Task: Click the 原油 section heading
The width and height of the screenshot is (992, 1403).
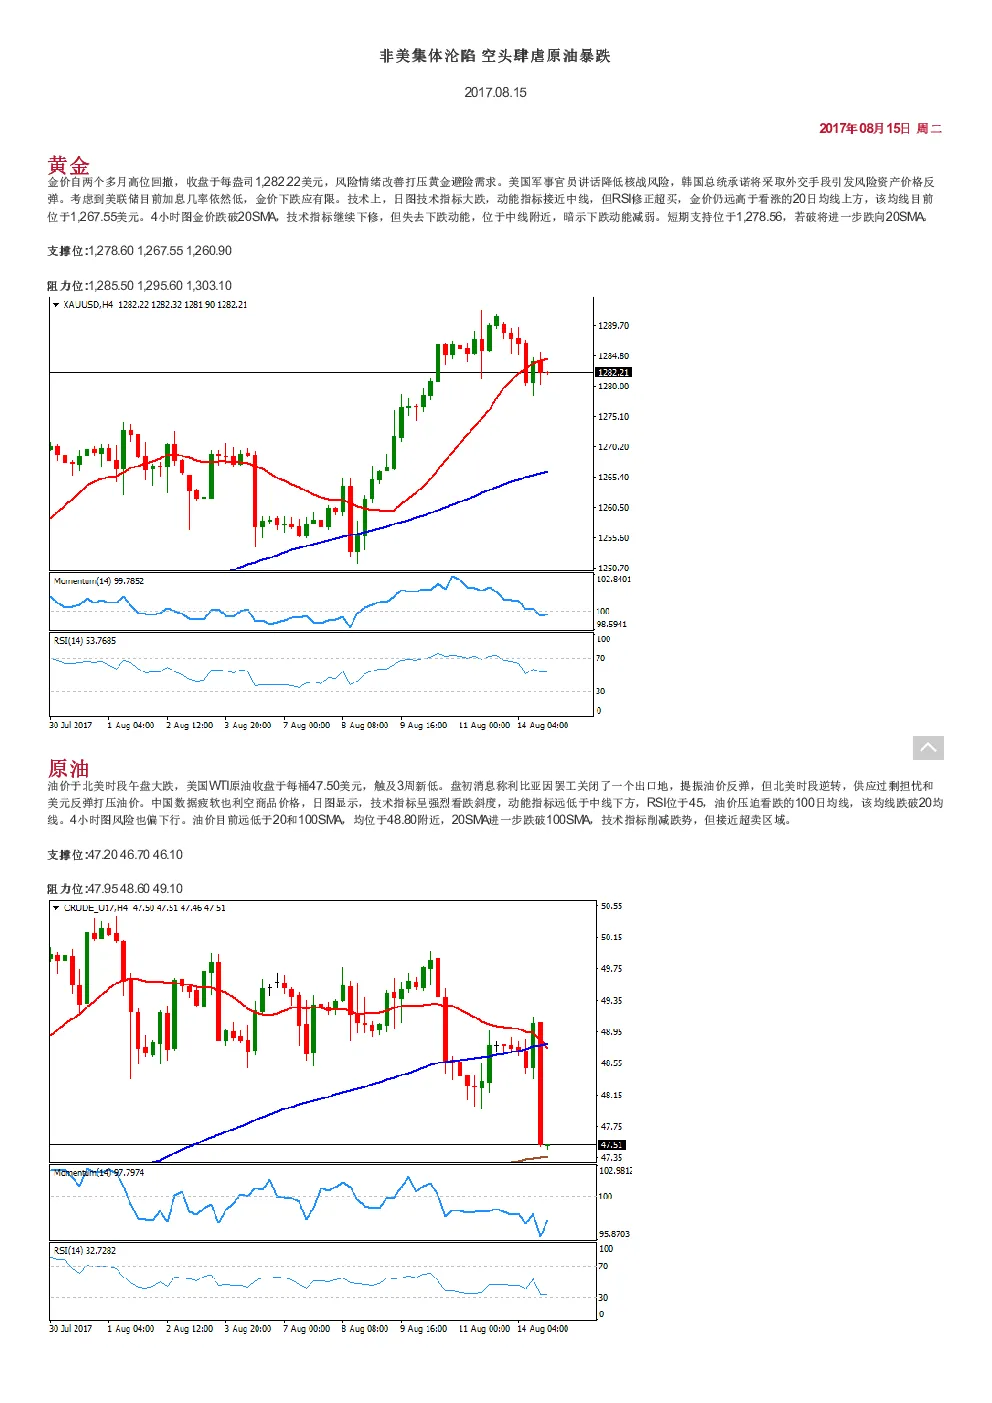Action: coord(68,768)
